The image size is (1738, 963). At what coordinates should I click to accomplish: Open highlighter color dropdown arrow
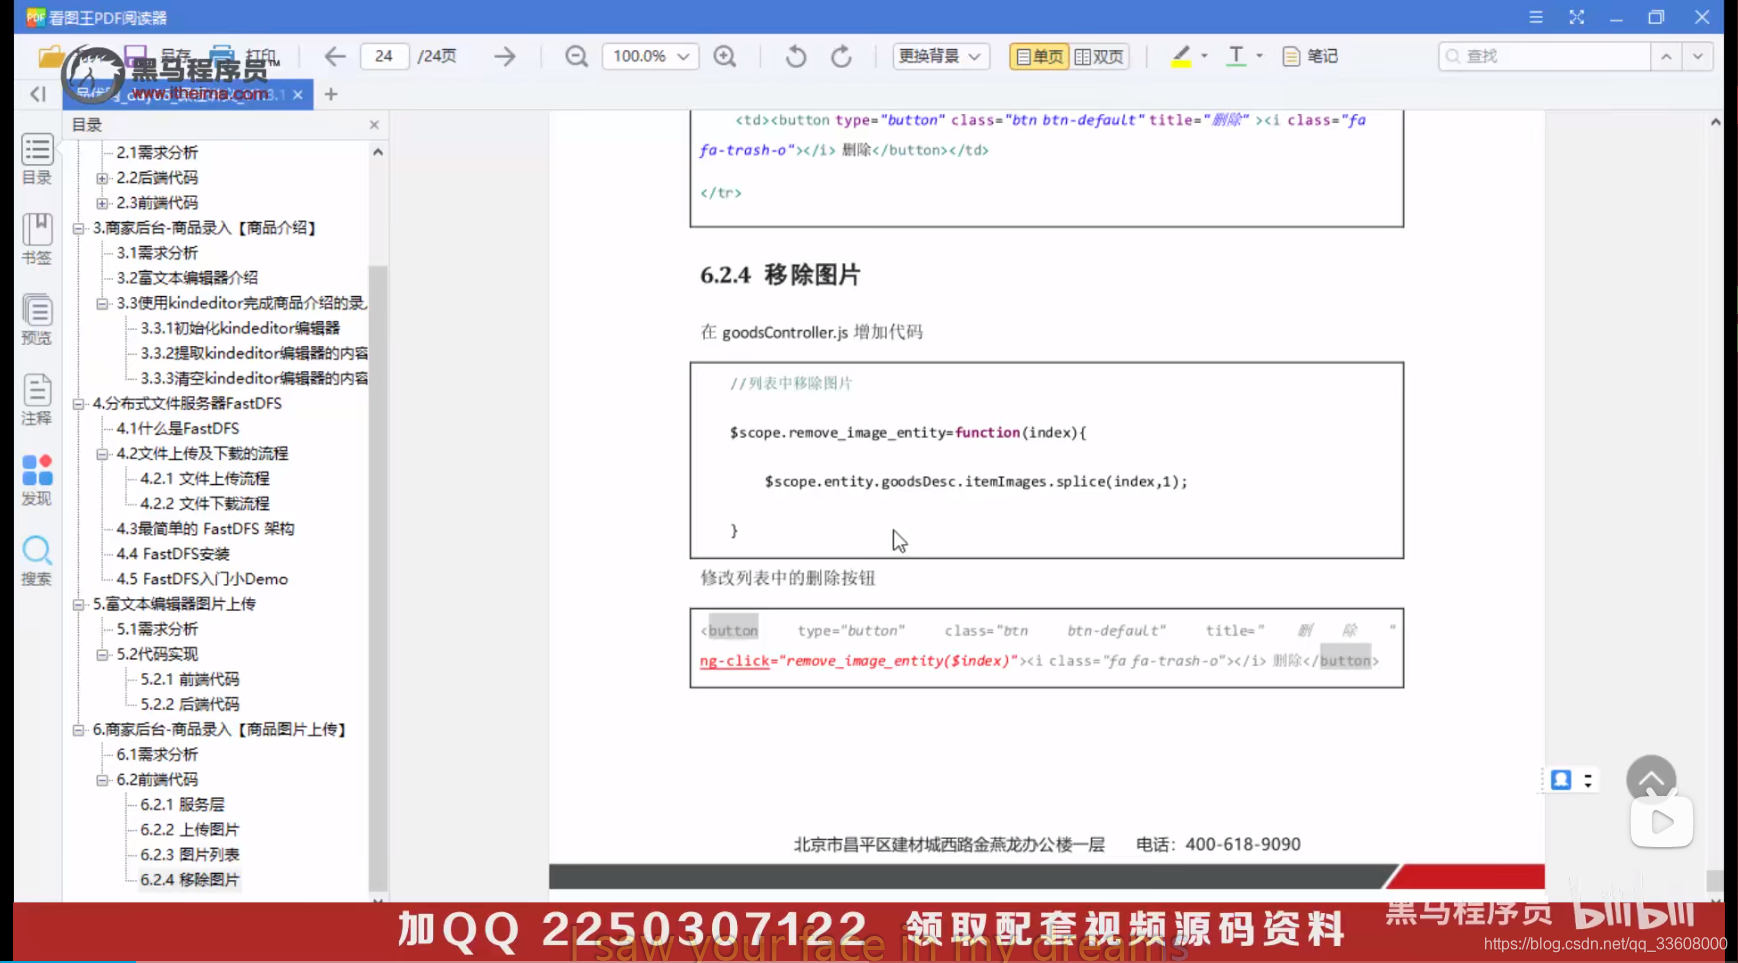tap(1204, 56)
